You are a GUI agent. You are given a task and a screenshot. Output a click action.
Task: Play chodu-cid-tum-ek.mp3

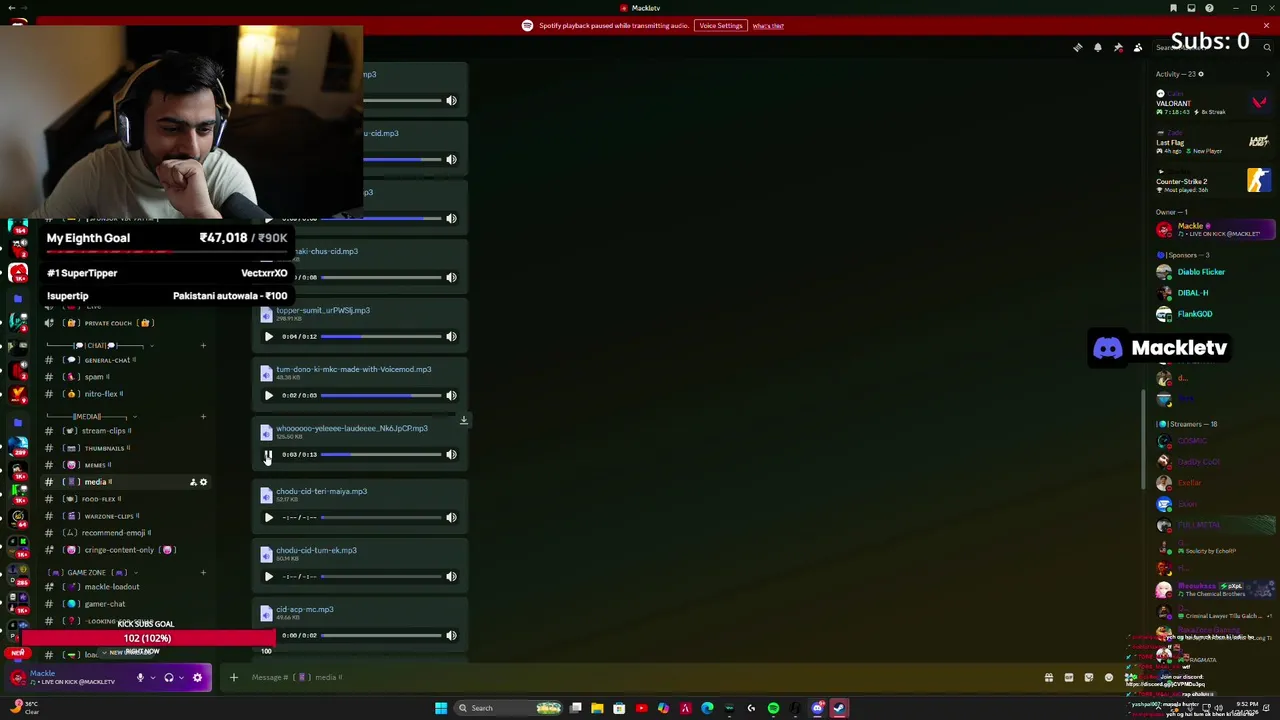click(268, 577)
